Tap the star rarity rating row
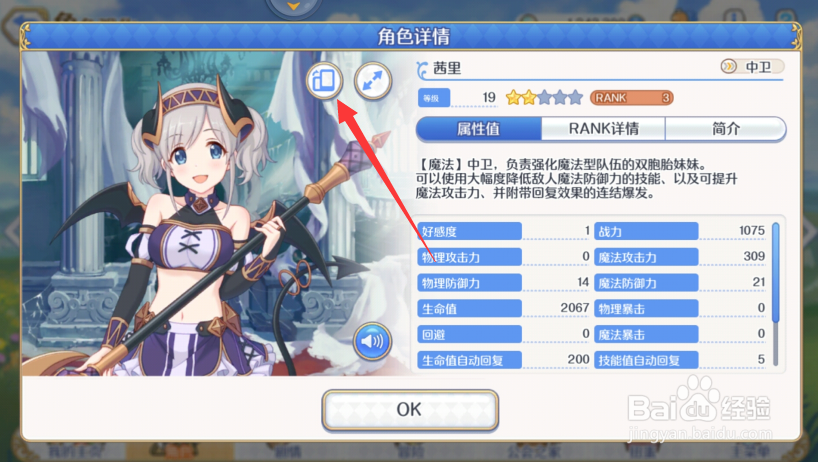Screen dimensions: 818x462 [544, 98]
